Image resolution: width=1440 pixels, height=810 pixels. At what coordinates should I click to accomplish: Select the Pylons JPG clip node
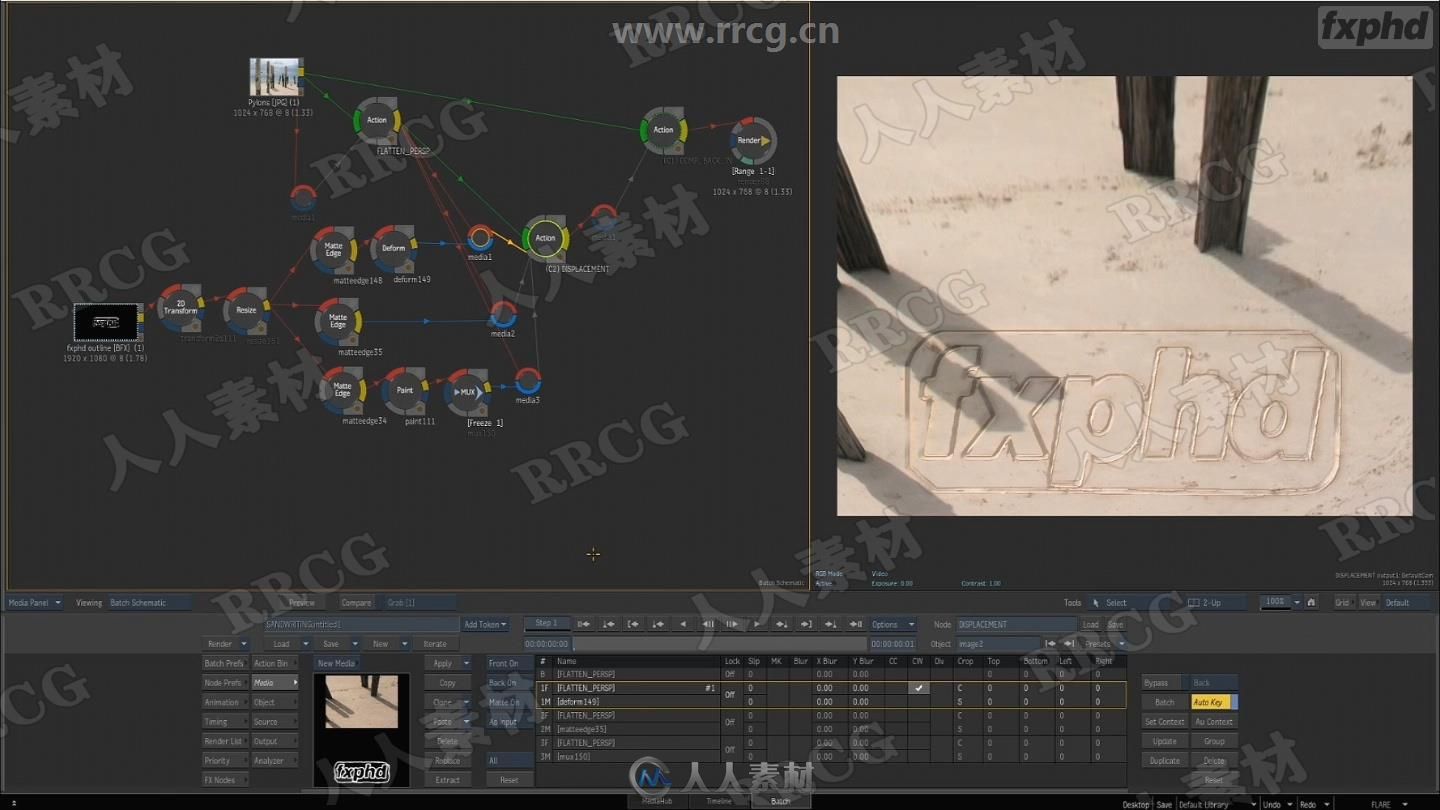tap(275, 77)
